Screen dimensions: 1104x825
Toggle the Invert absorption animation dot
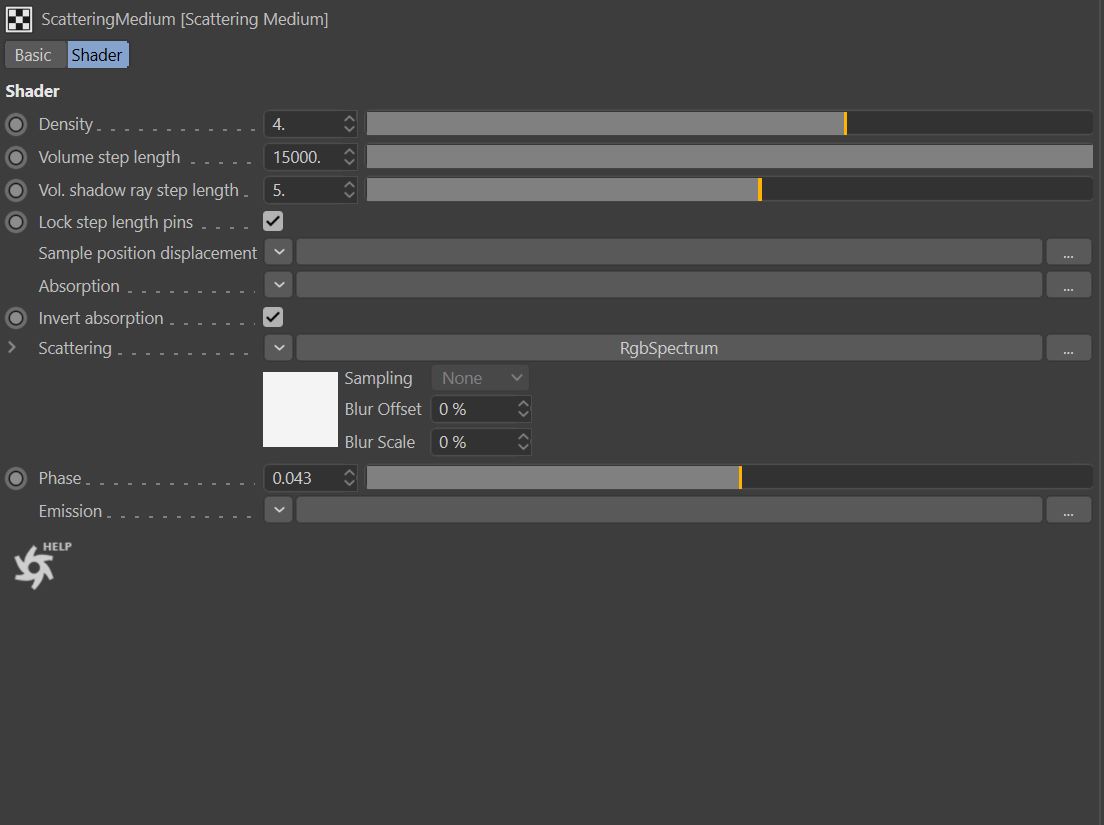(15, 318)
